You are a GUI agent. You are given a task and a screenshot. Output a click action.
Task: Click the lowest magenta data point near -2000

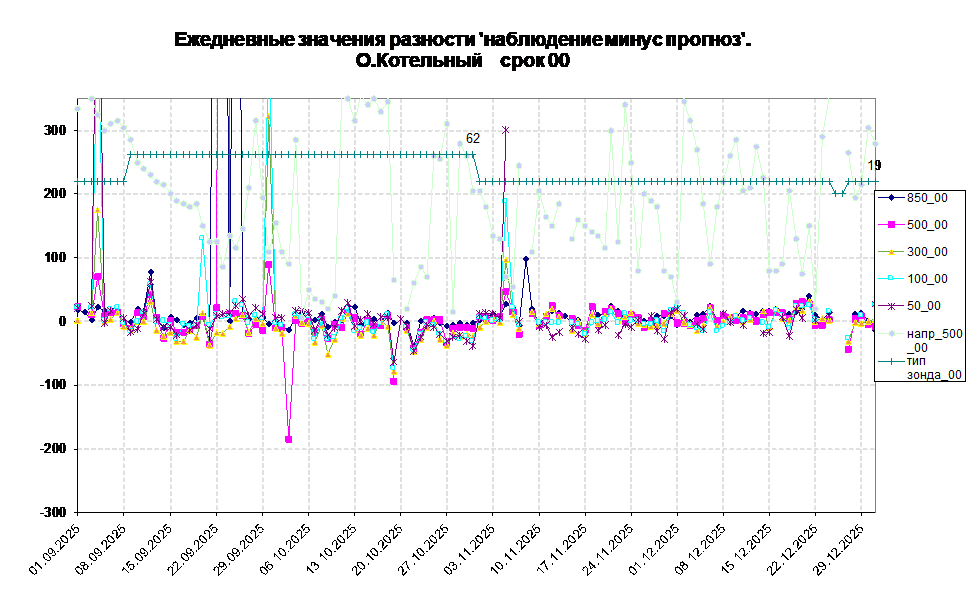click(289, 439)
